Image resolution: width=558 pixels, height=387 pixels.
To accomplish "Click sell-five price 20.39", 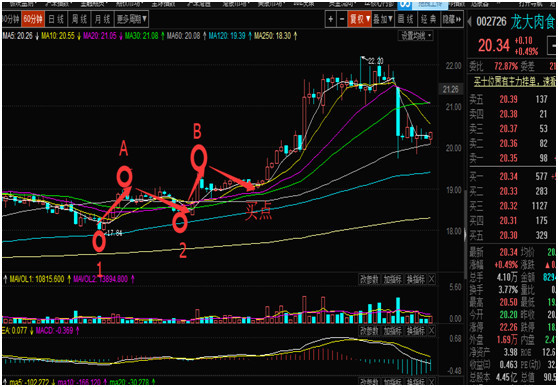I will 509,99.
